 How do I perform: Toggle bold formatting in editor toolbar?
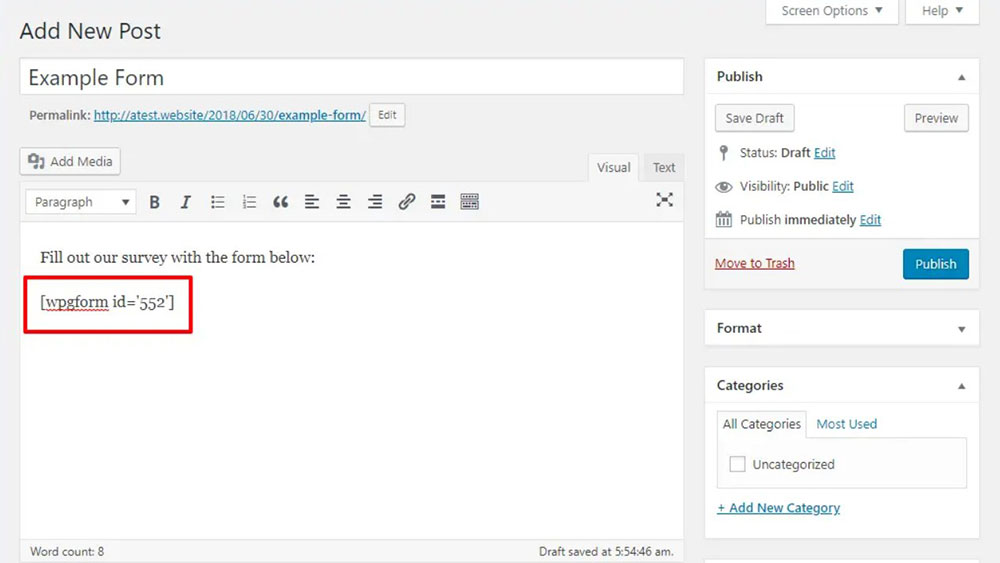pos(155,202)
